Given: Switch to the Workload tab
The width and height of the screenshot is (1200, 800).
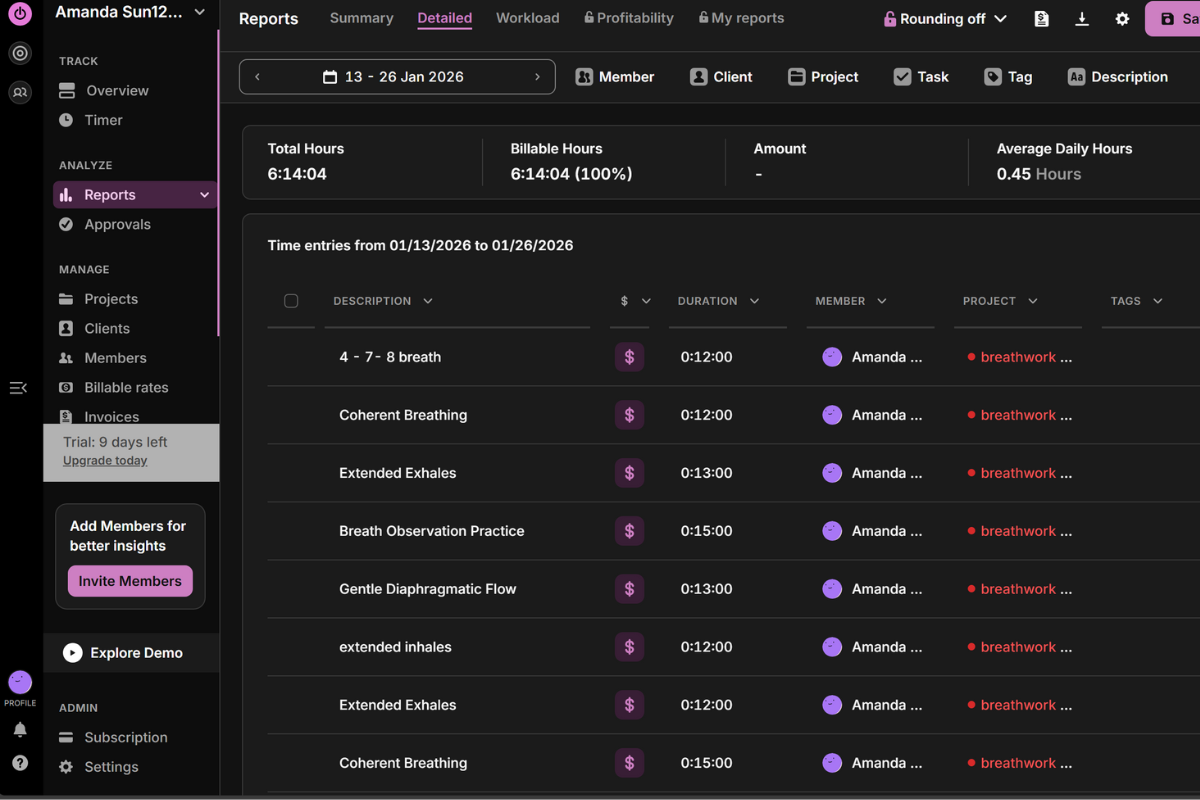Looking at the screenshot, I should click(x=527, y=18).
